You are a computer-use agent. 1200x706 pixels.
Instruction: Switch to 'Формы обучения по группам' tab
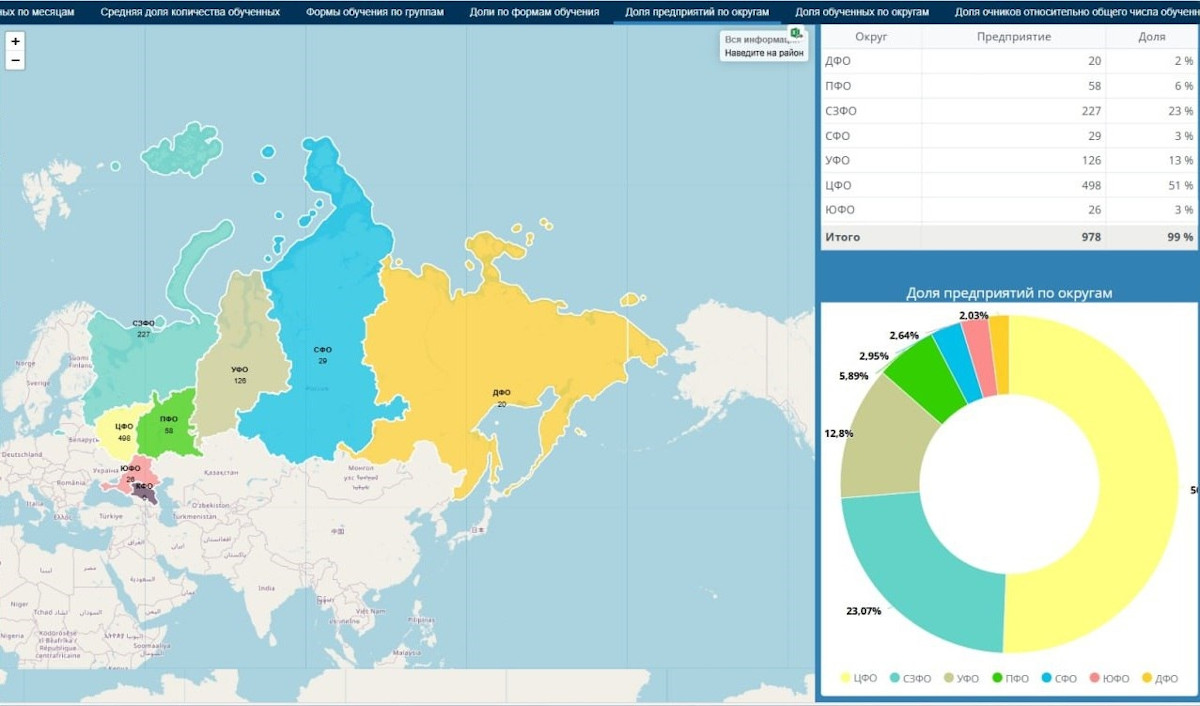374,12
